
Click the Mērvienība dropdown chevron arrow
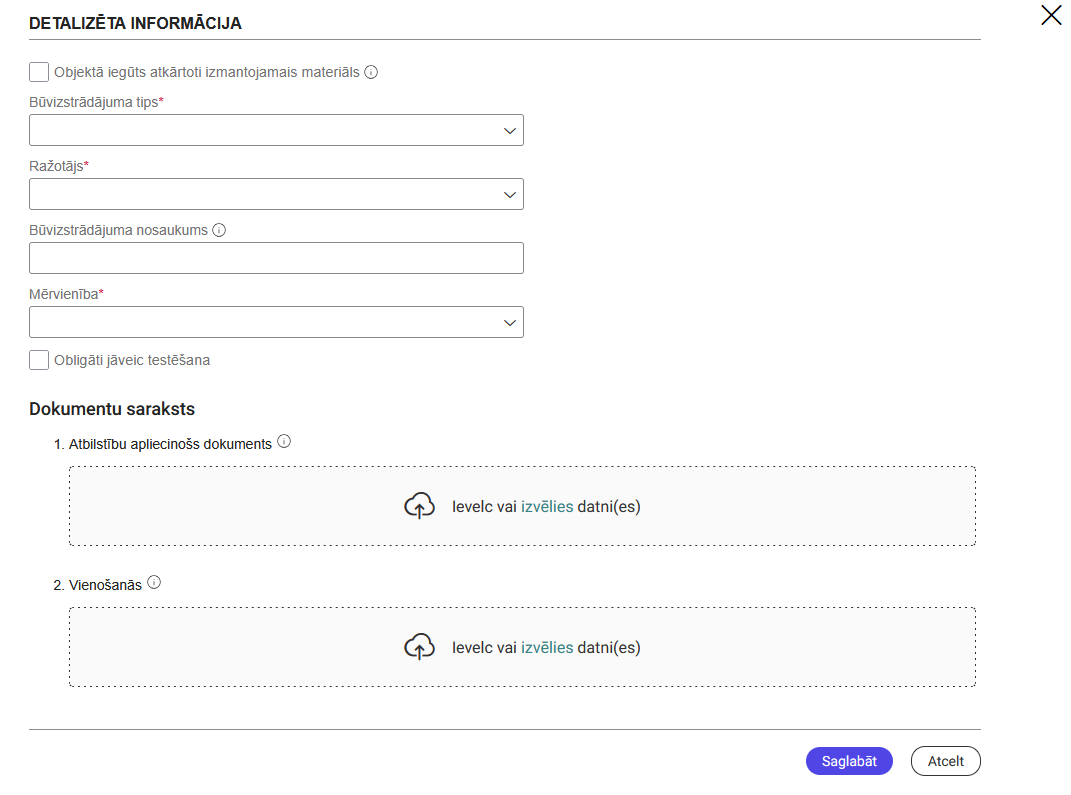pyautogui.click(x=510, y=322)
